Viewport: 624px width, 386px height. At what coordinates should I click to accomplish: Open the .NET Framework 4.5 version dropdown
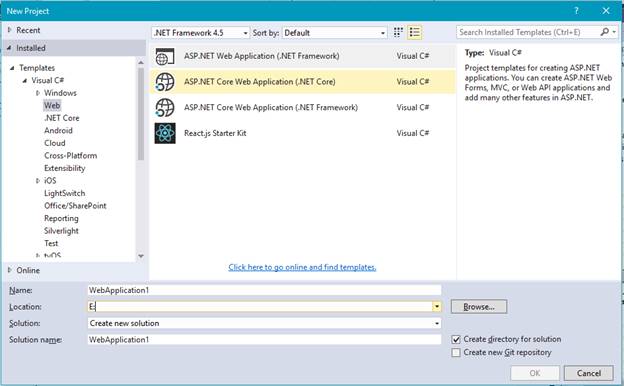(x=201, y=33)
